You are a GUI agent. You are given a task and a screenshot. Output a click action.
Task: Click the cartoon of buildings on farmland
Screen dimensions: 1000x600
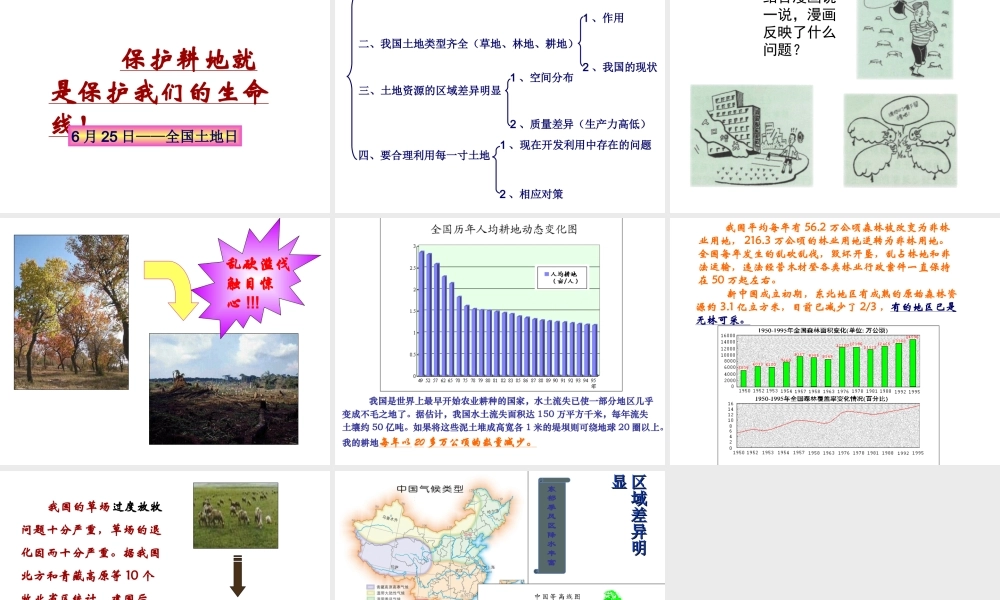click(751, 135)
